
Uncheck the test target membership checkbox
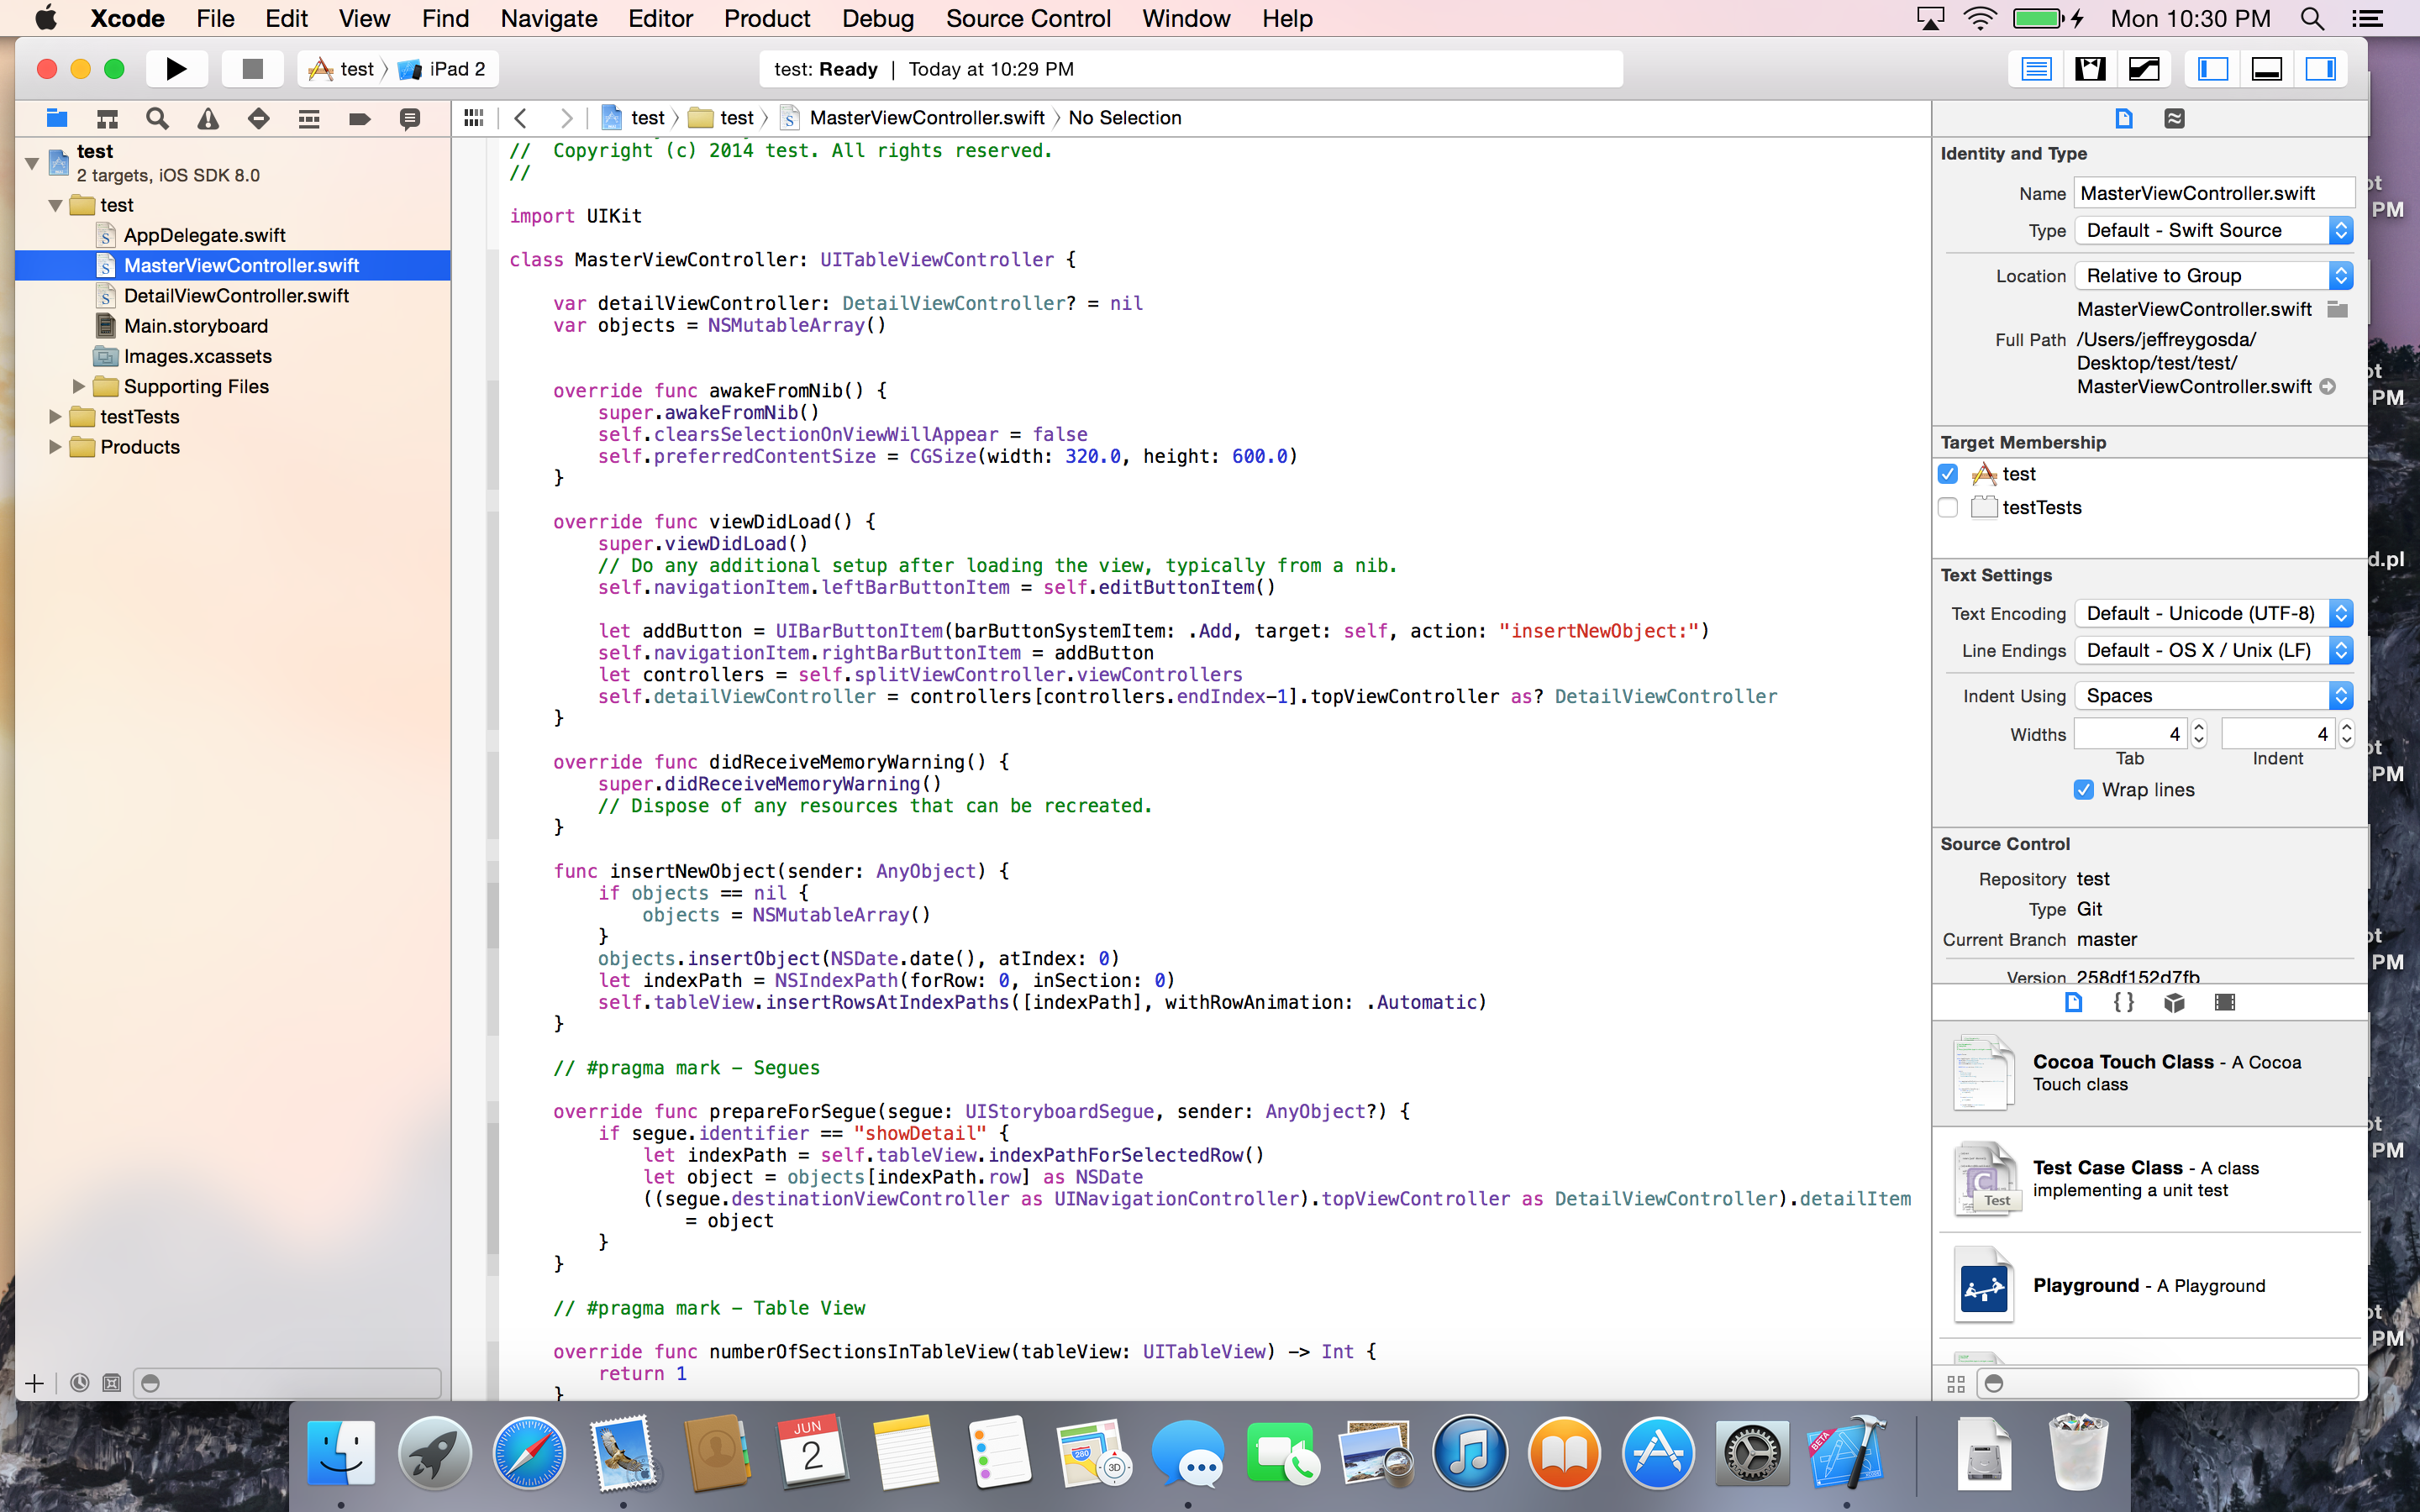pos(1948,474)
